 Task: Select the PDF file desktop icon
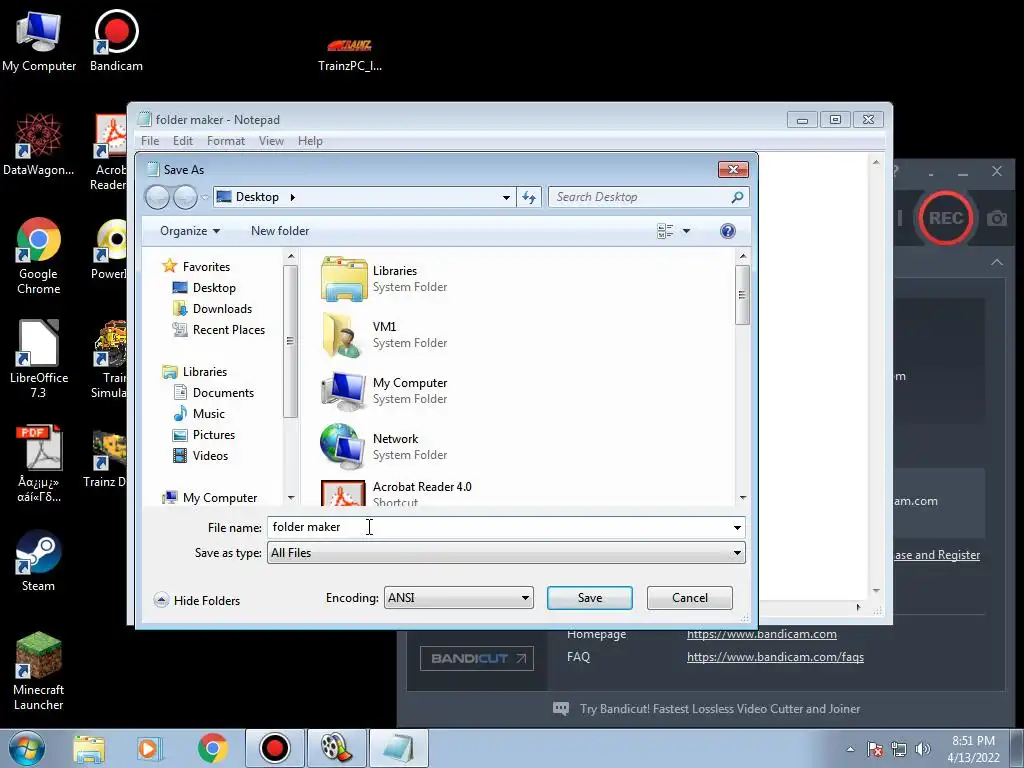pyautogui.click(x=39, y=464)
